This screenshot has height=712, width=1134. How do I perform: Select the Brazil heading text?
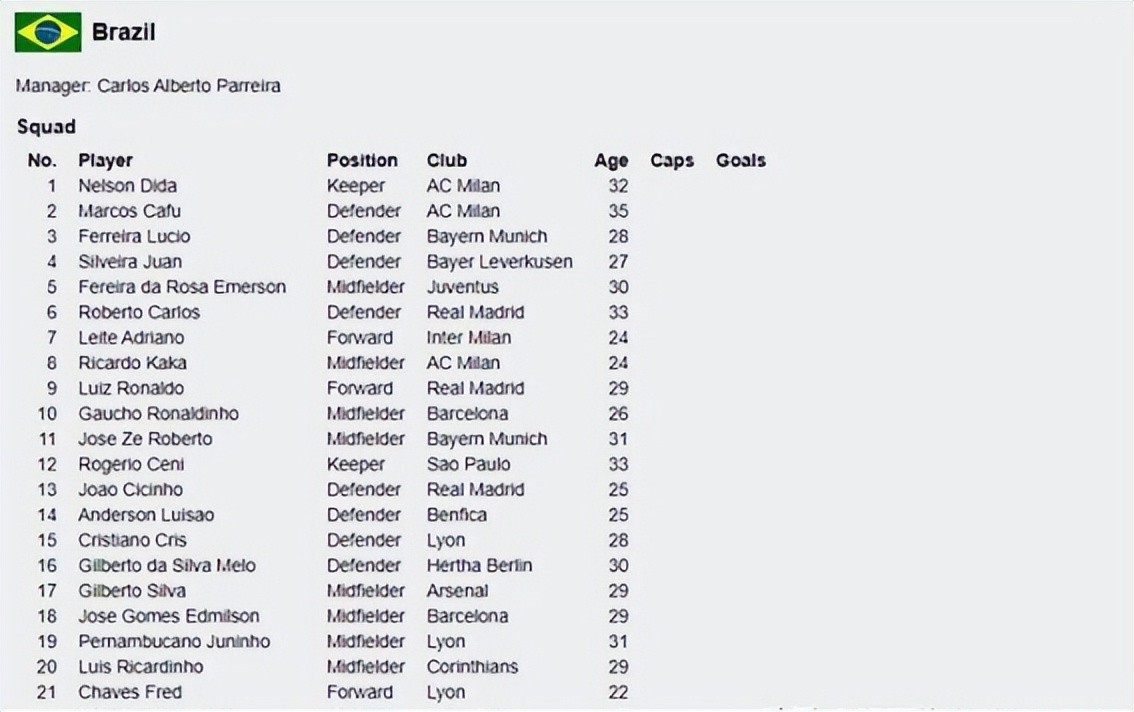pos(123,33)
